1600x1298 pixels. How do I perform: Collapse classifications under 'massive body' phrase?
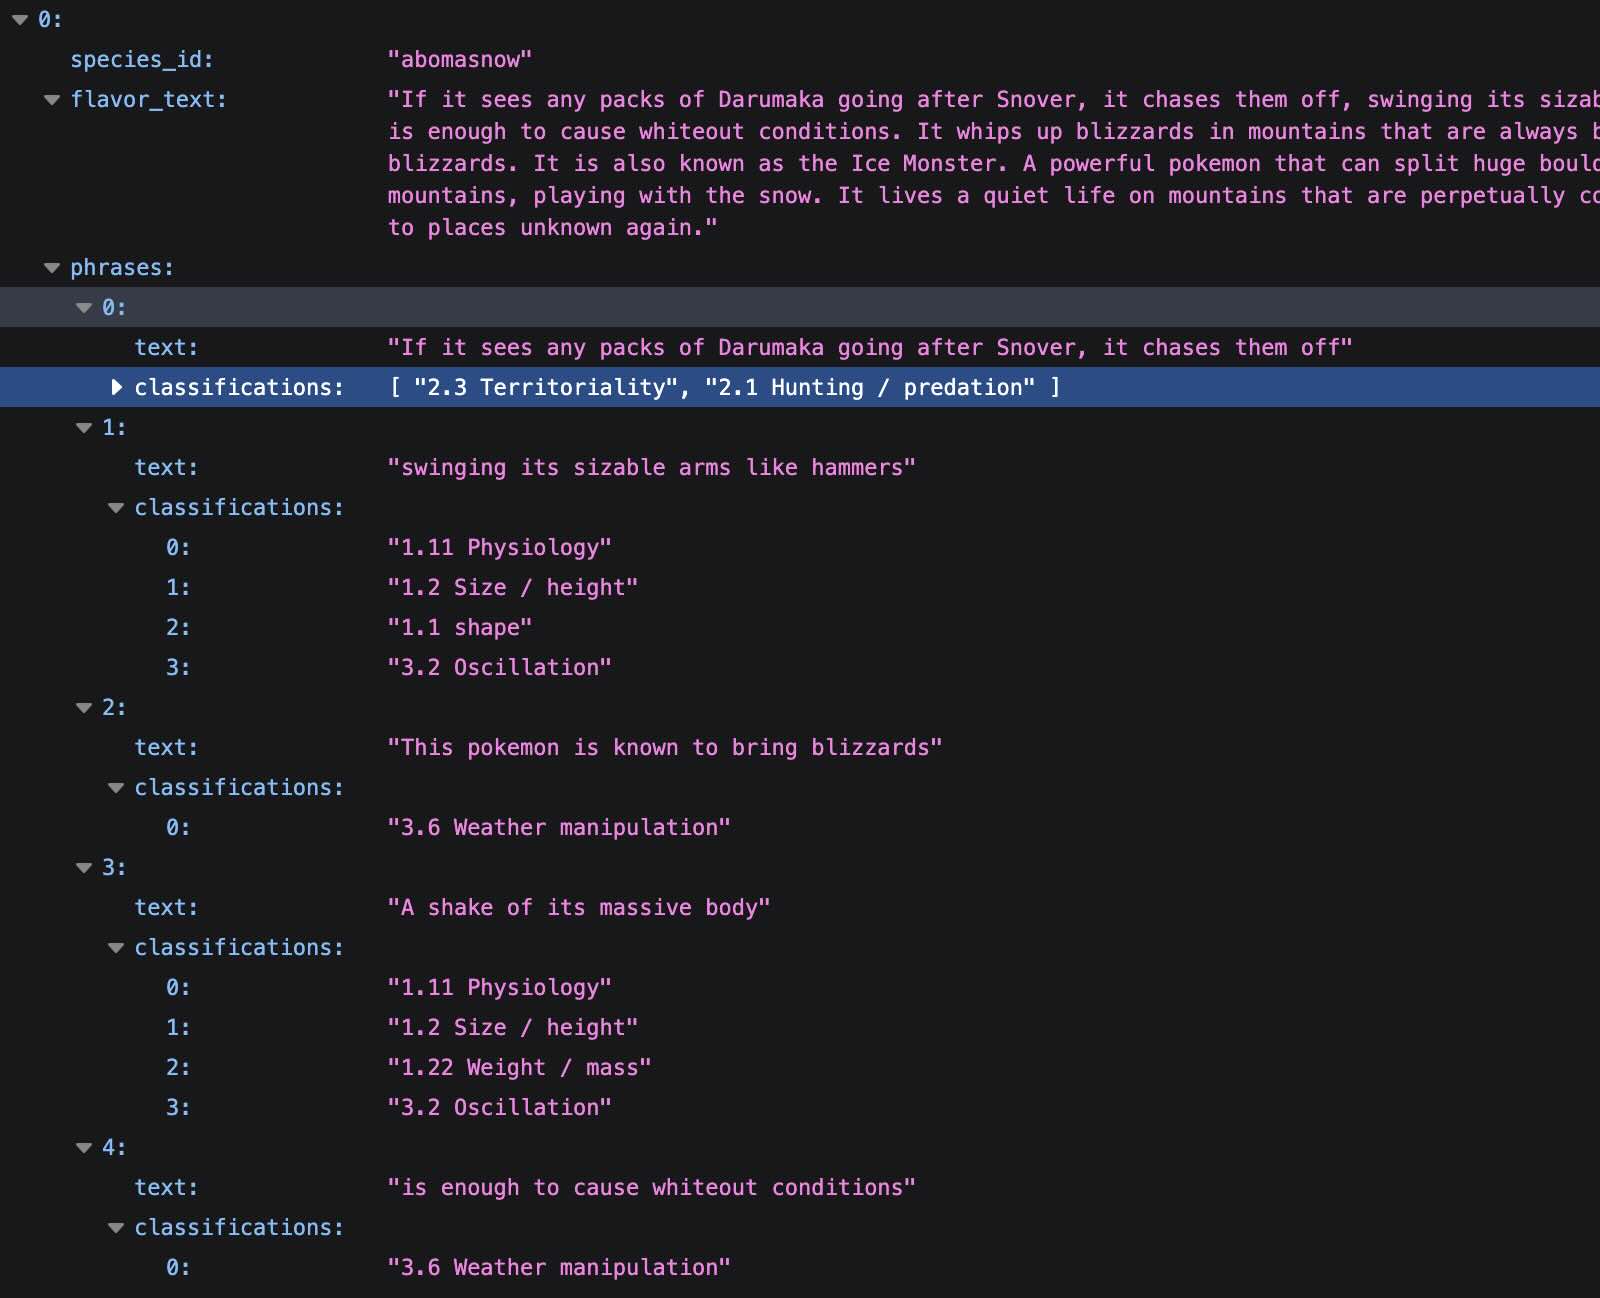click(x=116, y=948)
